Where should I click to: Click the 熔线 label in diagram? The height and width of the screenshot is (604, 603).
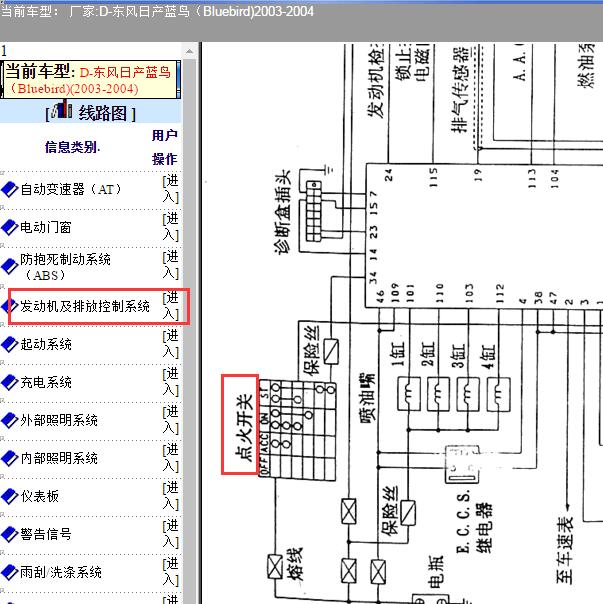[295, 564]
